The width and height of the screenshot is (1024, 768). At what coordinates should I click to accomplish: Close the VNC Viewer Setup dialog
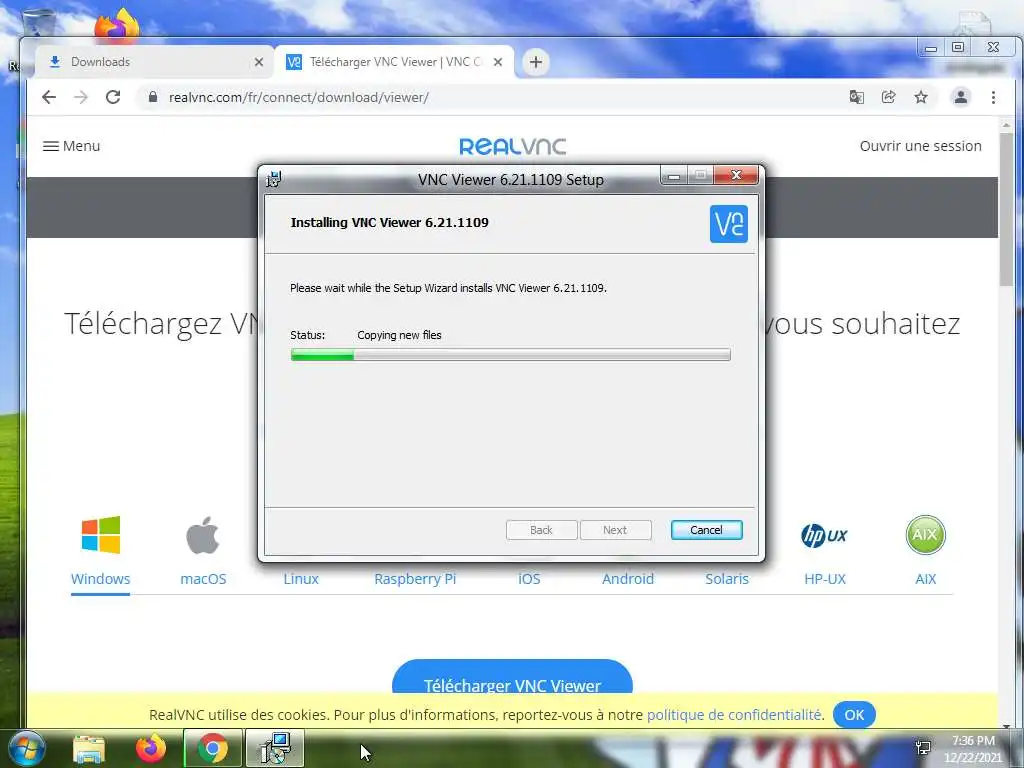point(736,175)
